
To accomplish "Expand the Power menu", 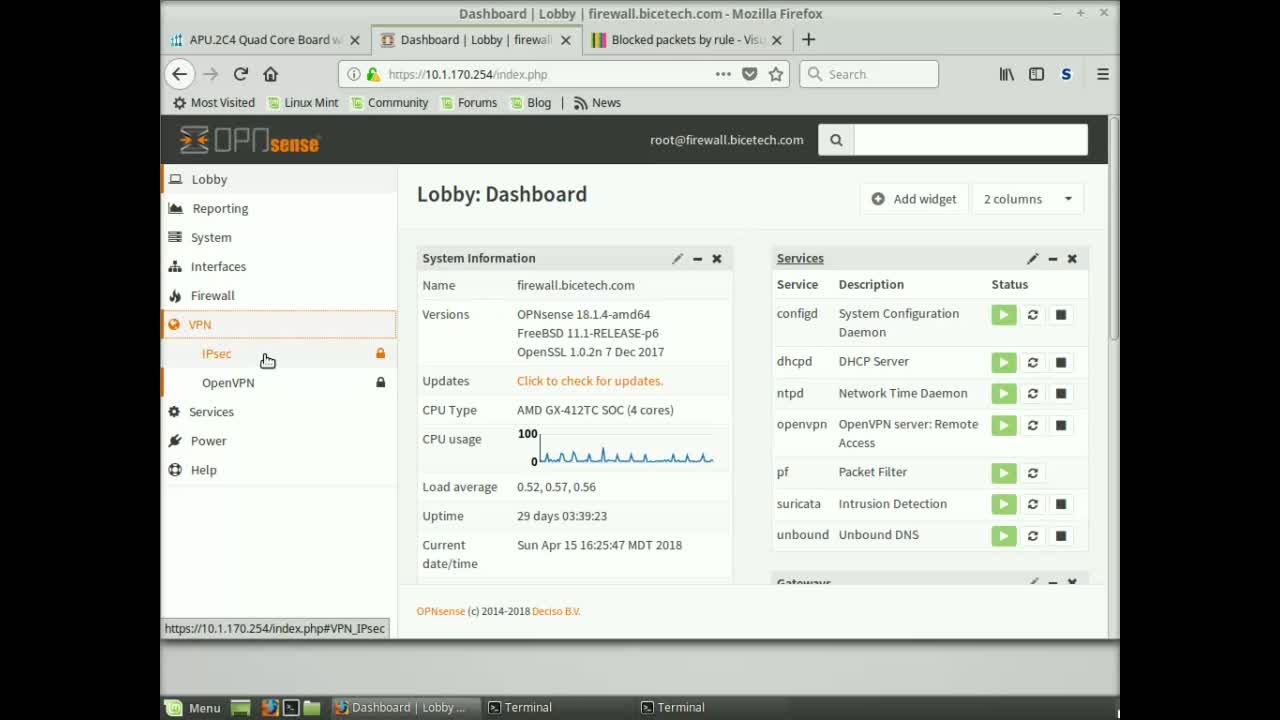I will [x=279, y=440].
